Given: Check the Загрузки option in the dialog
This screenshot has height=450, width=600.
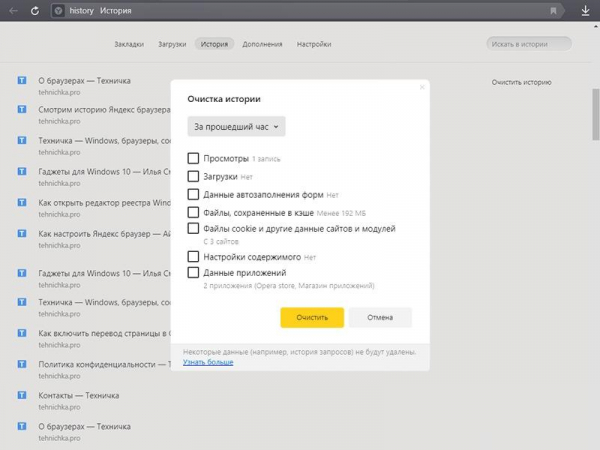Looking at the screenshot, I should coord(194,176).
